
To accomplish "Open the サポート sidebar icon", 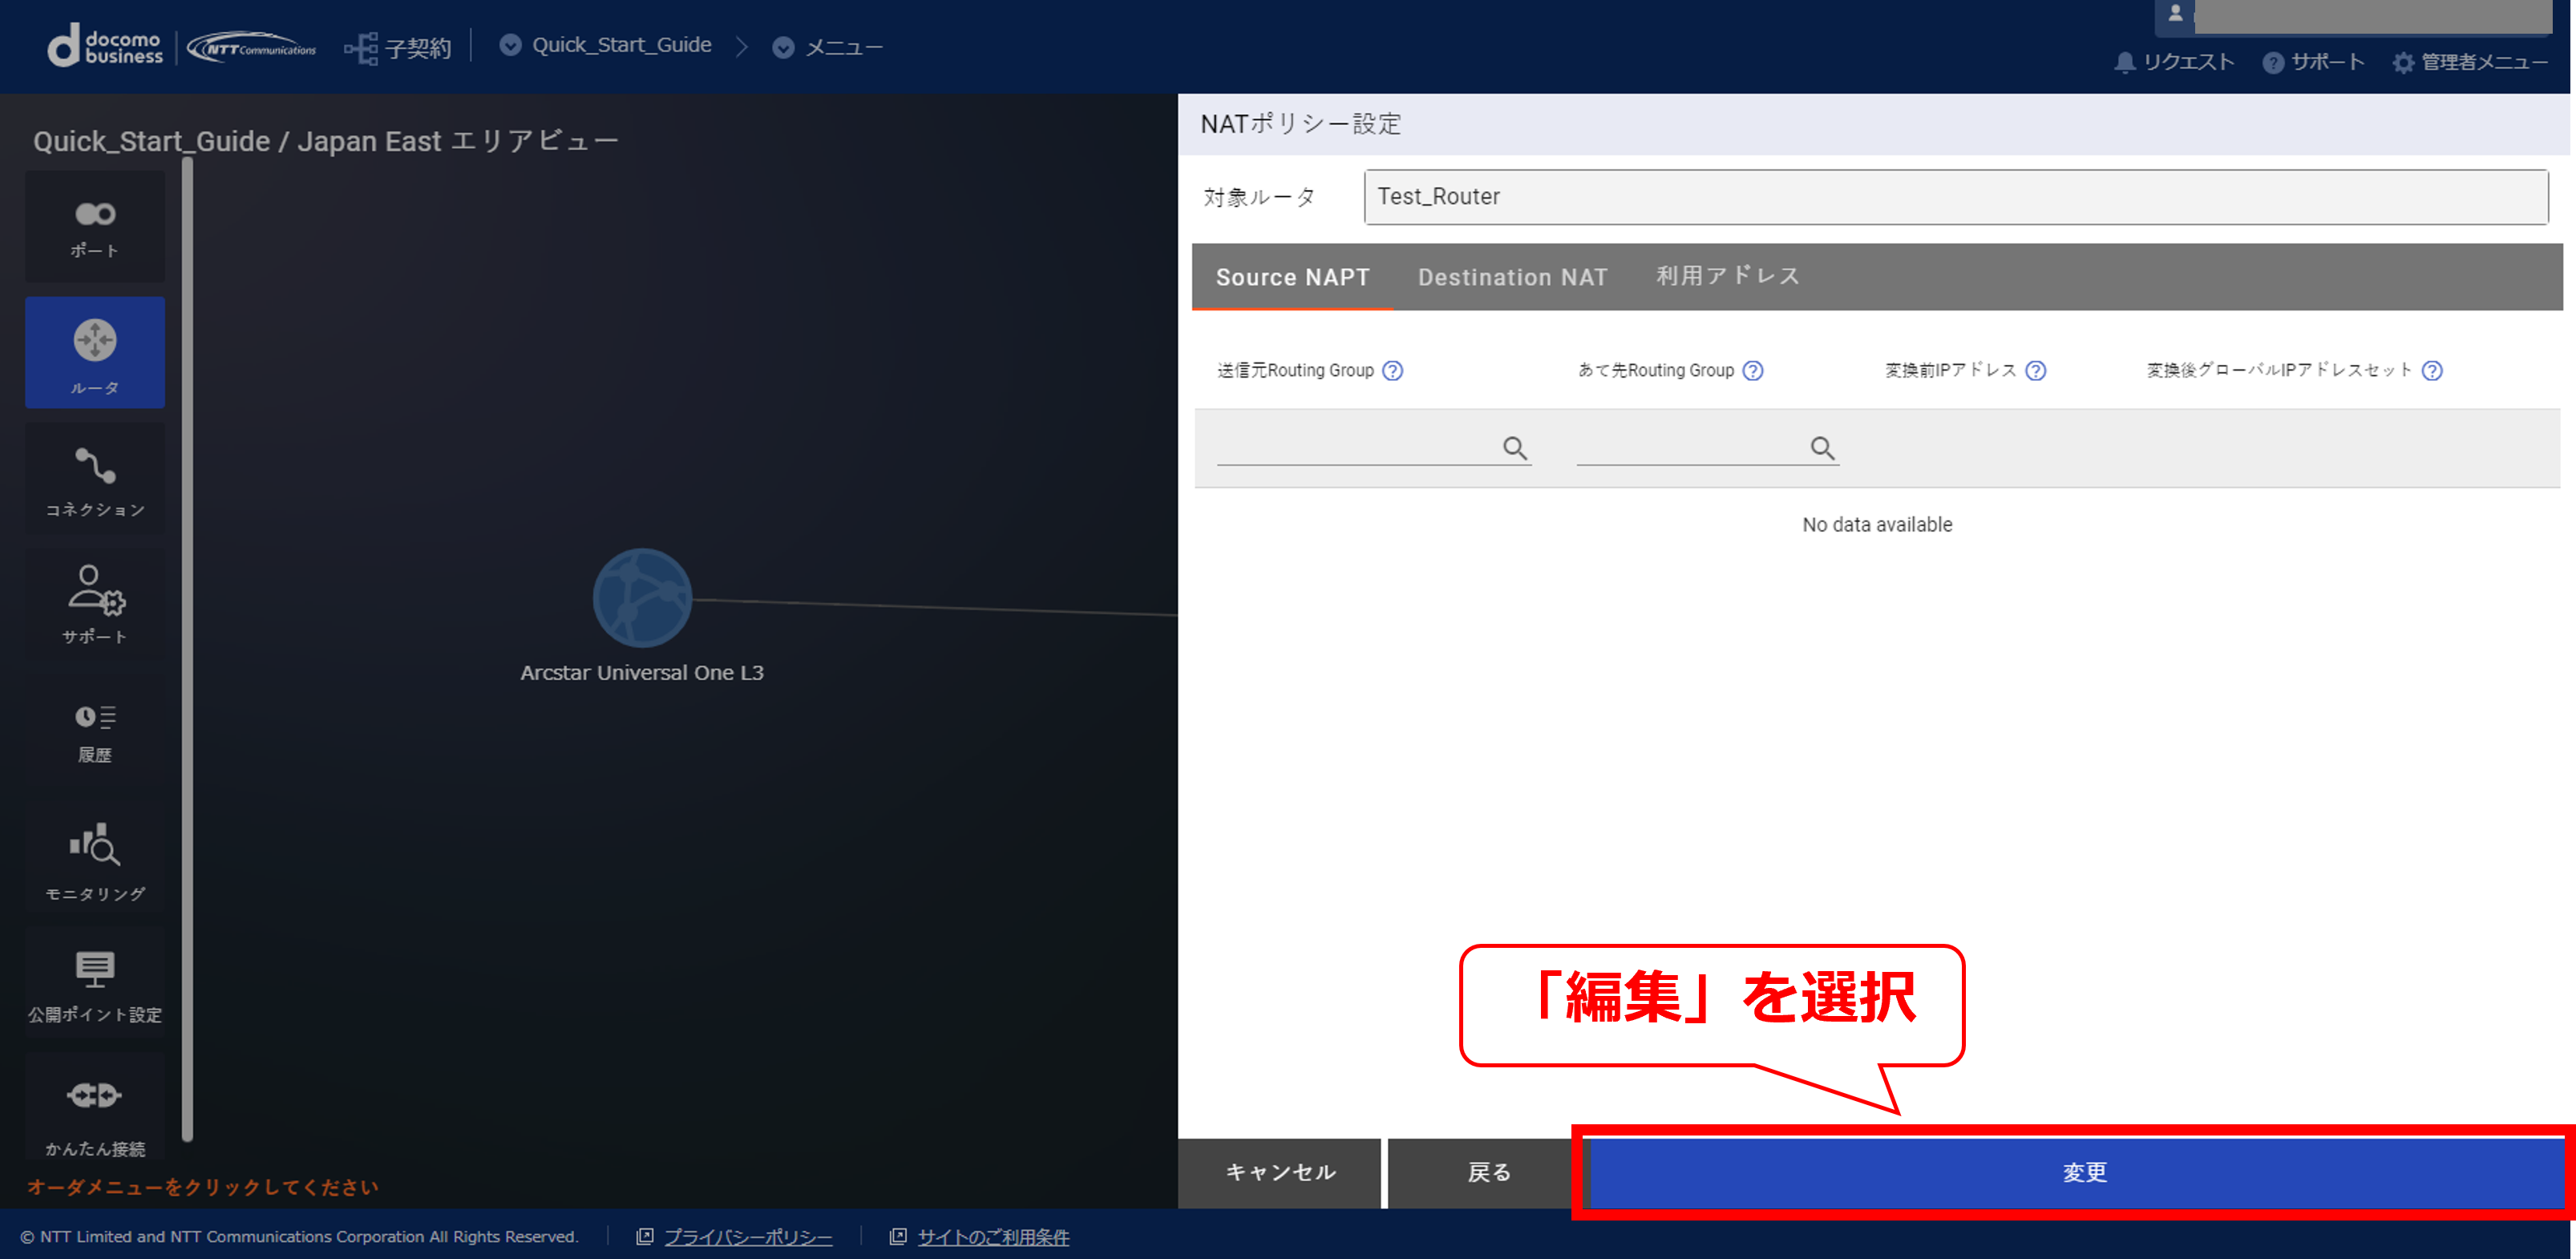I will (95, 604).
